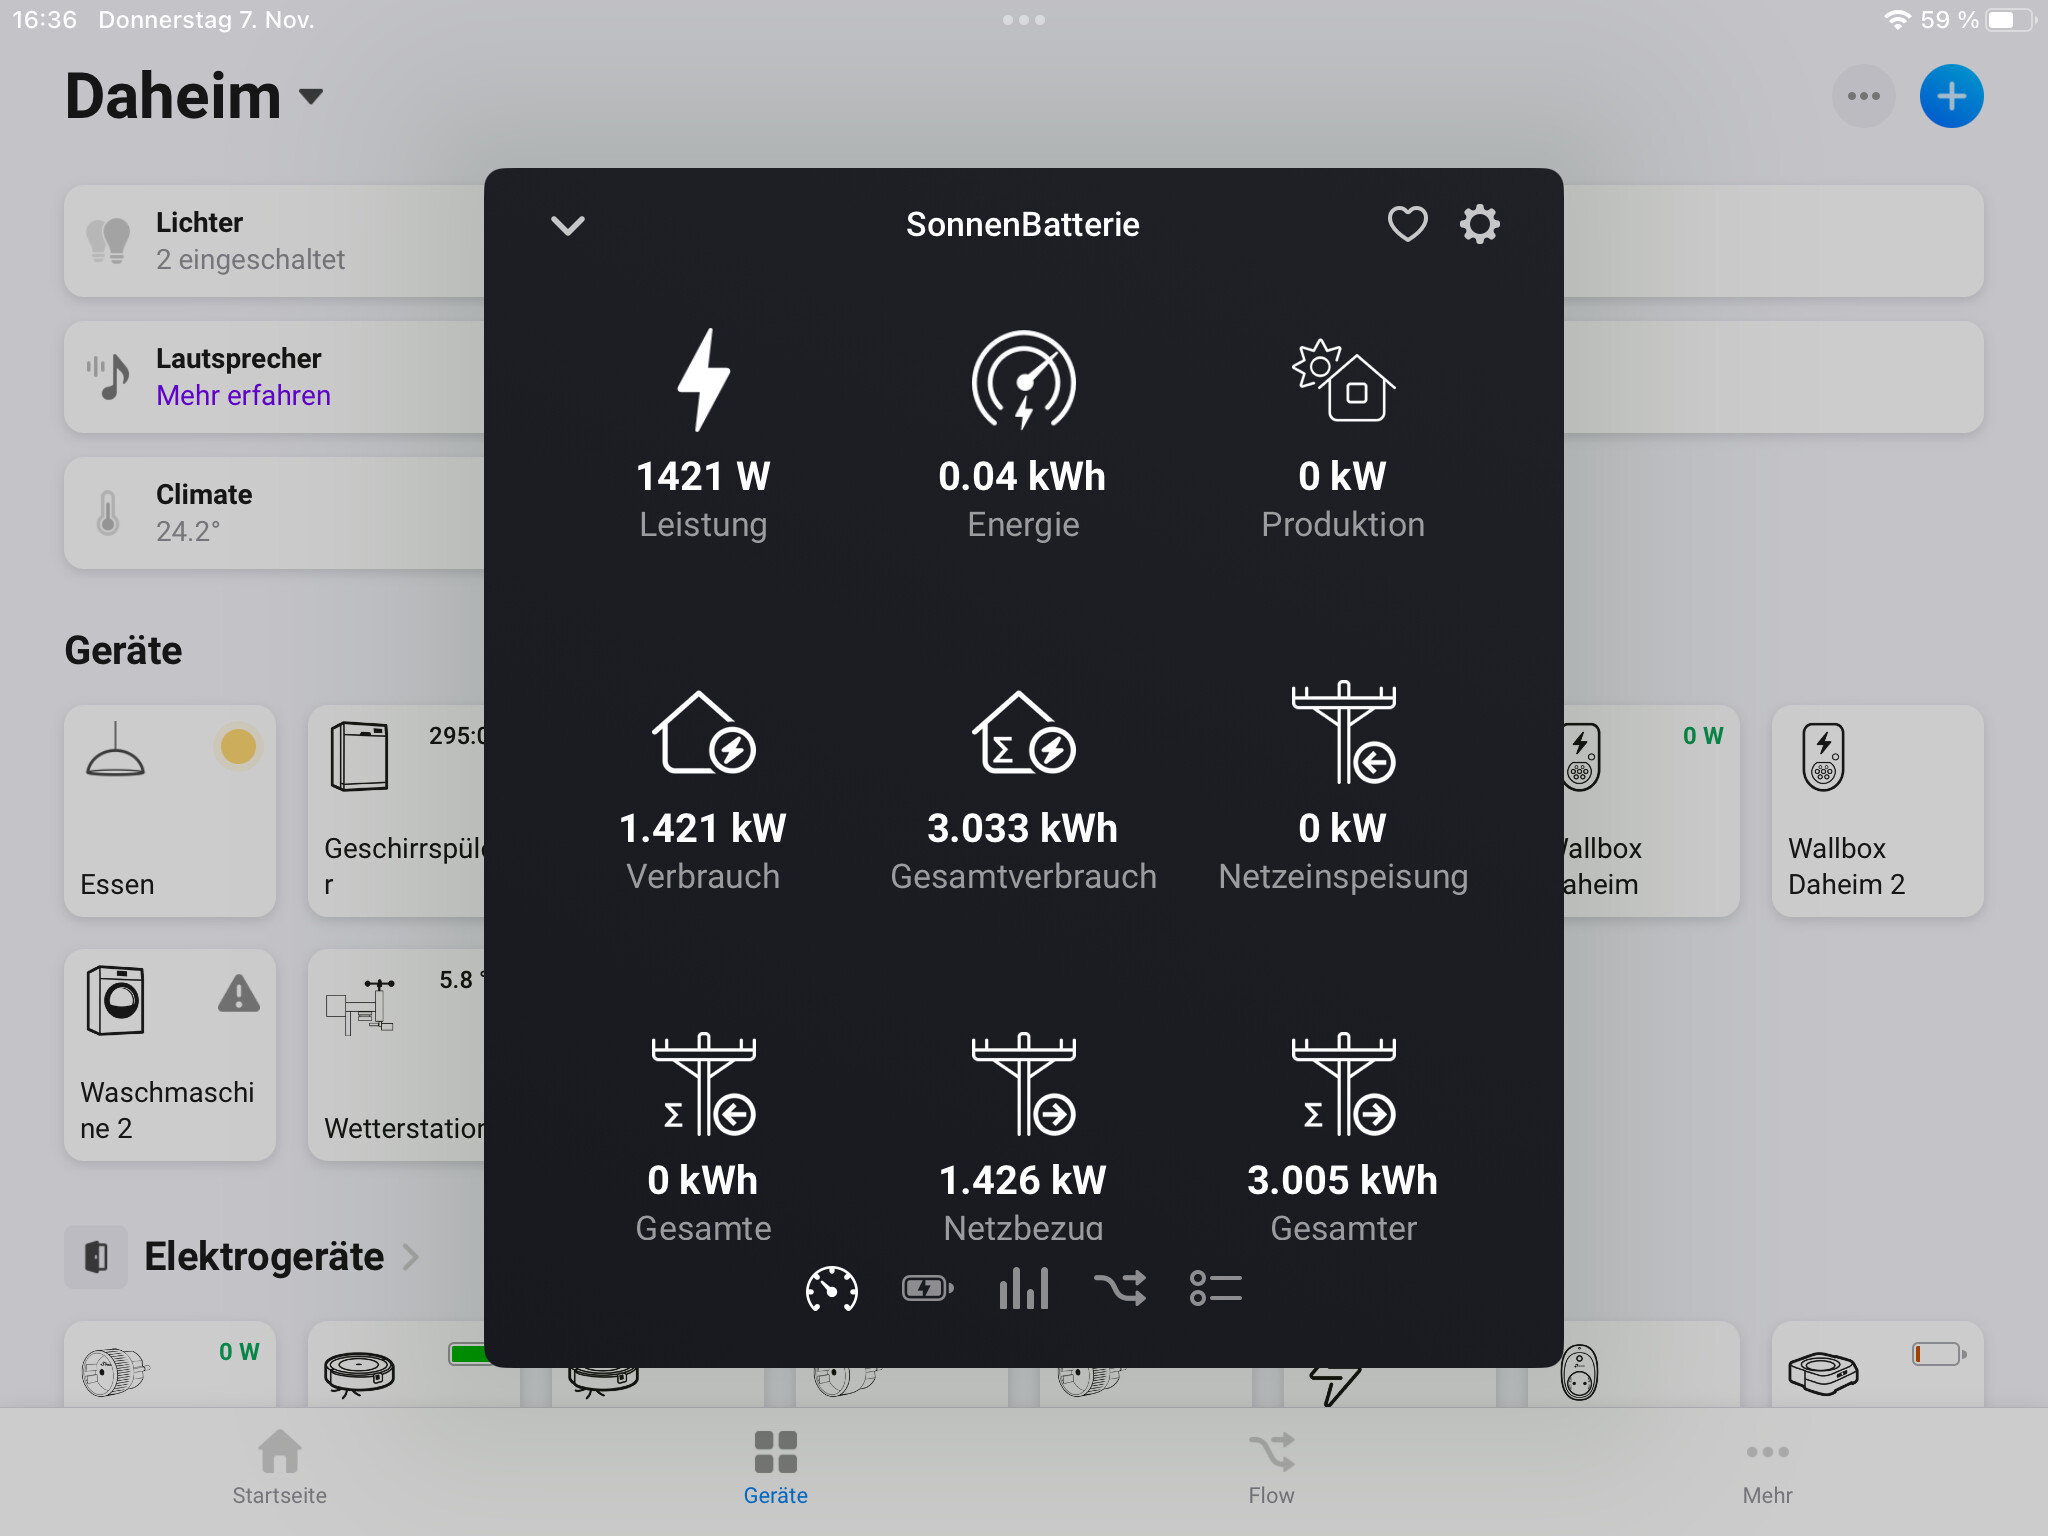Show bar chart insights icon
The image size is (2048, 1536).
point(1023,1288)
